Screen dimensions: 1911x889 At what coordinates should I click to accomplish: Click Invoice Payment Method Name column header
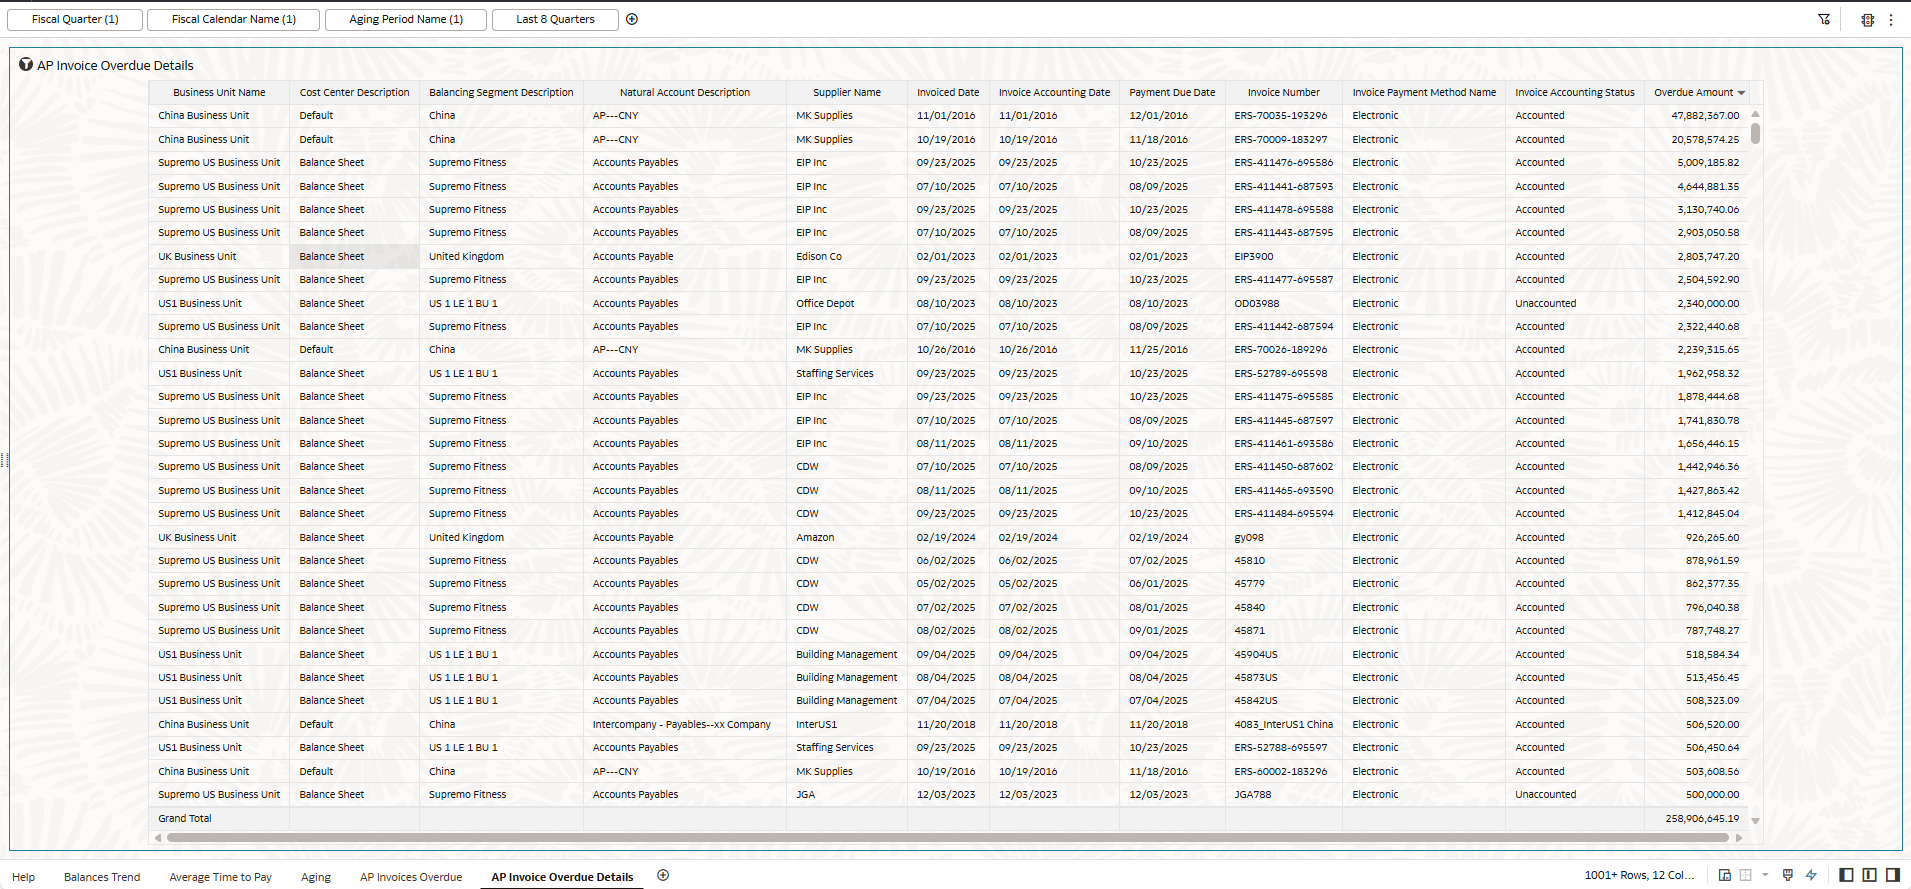pyautogui.click(x=1424, y=92)
